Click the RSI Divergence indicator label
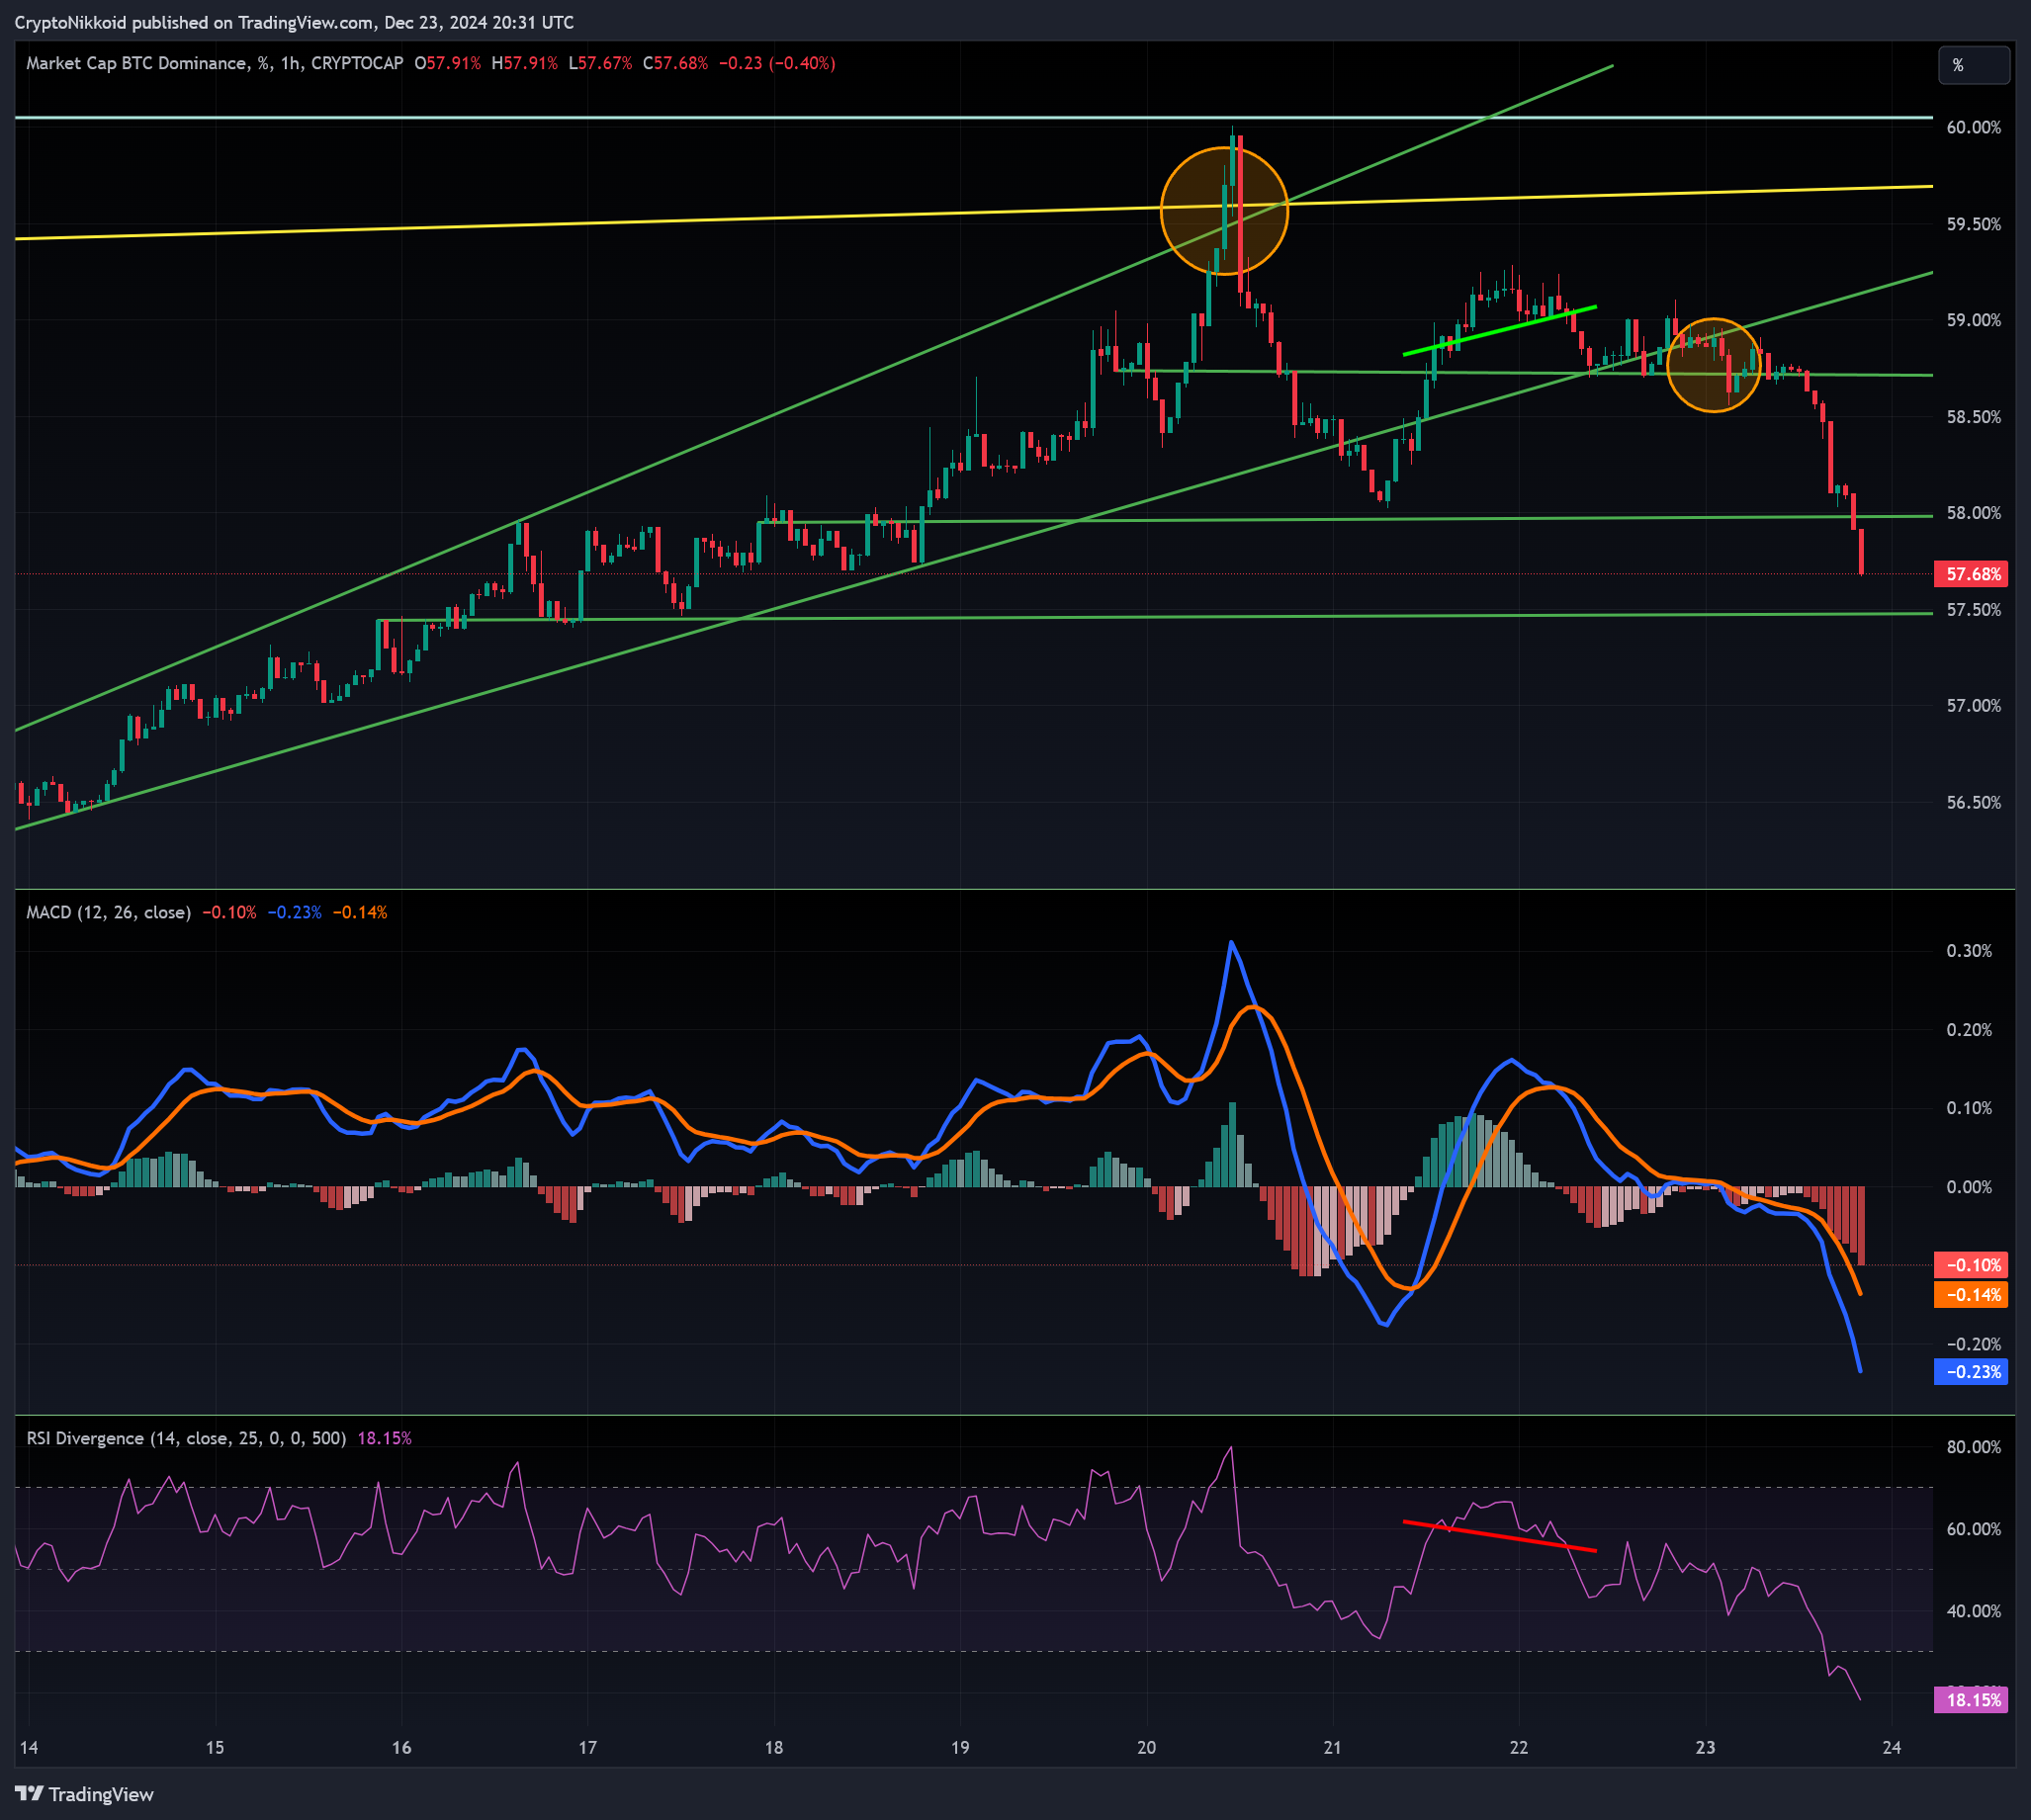 tap(186, 1438)
